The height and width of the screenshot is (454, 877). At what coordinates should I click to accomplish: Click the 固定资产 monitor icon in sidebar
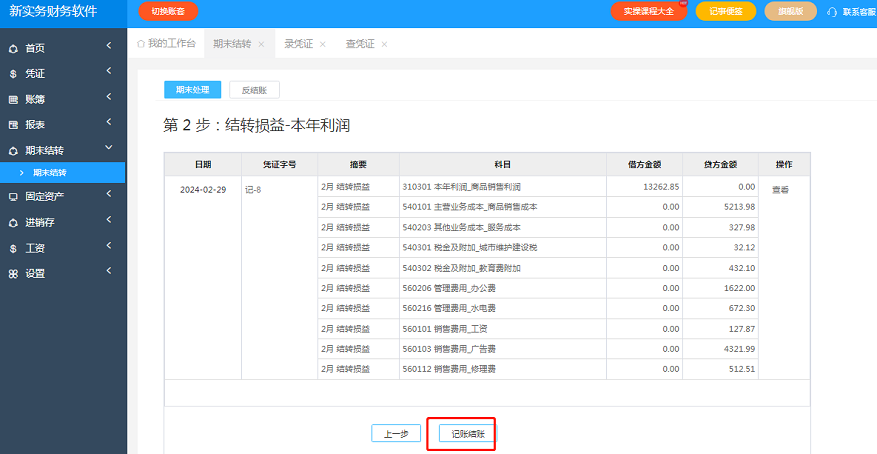tap(13, 197)
